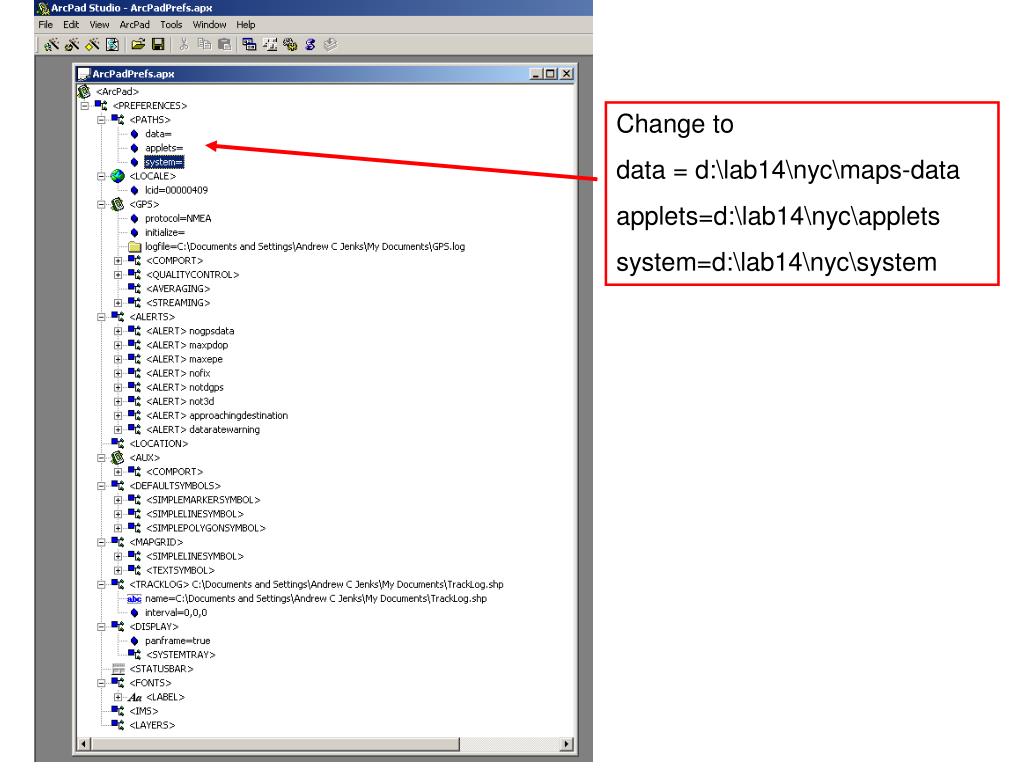
Task: Expand the STREAMING node
Action: pyautogui.click(x=118, y=303)
